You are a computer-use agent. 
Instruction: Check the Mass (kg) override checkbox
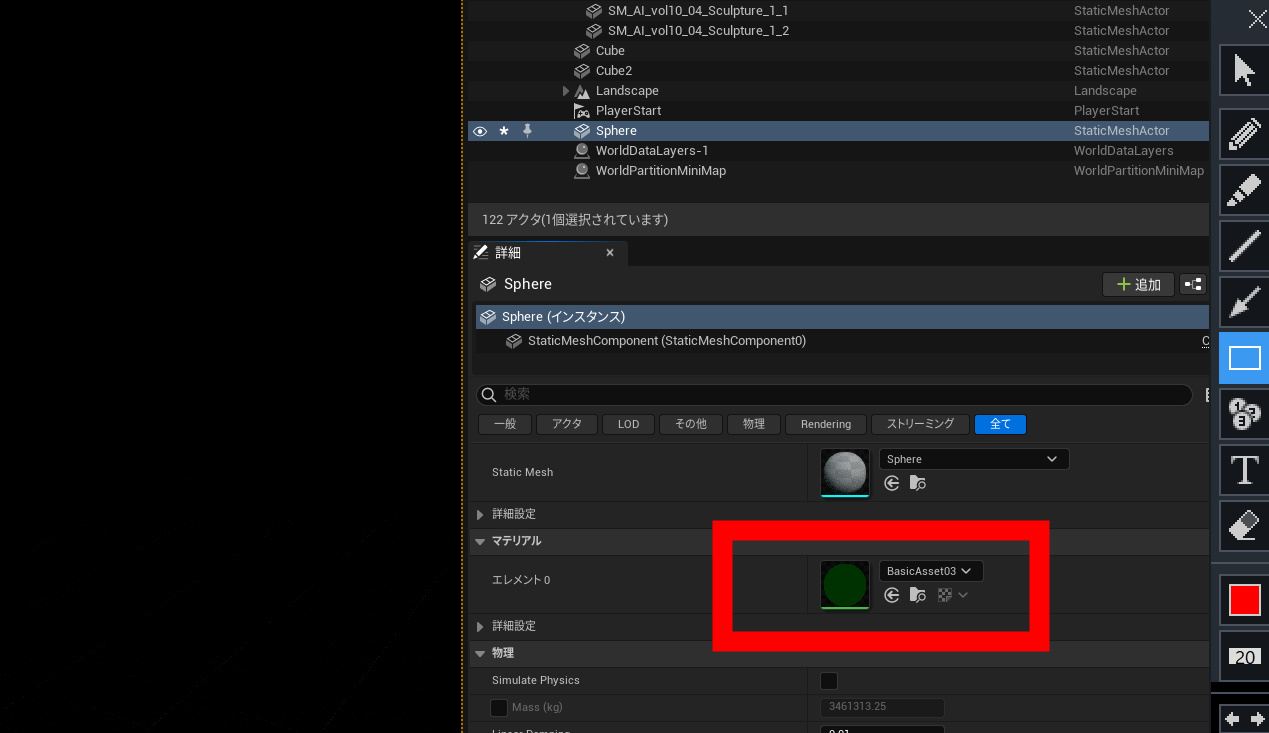click(499, 708)
